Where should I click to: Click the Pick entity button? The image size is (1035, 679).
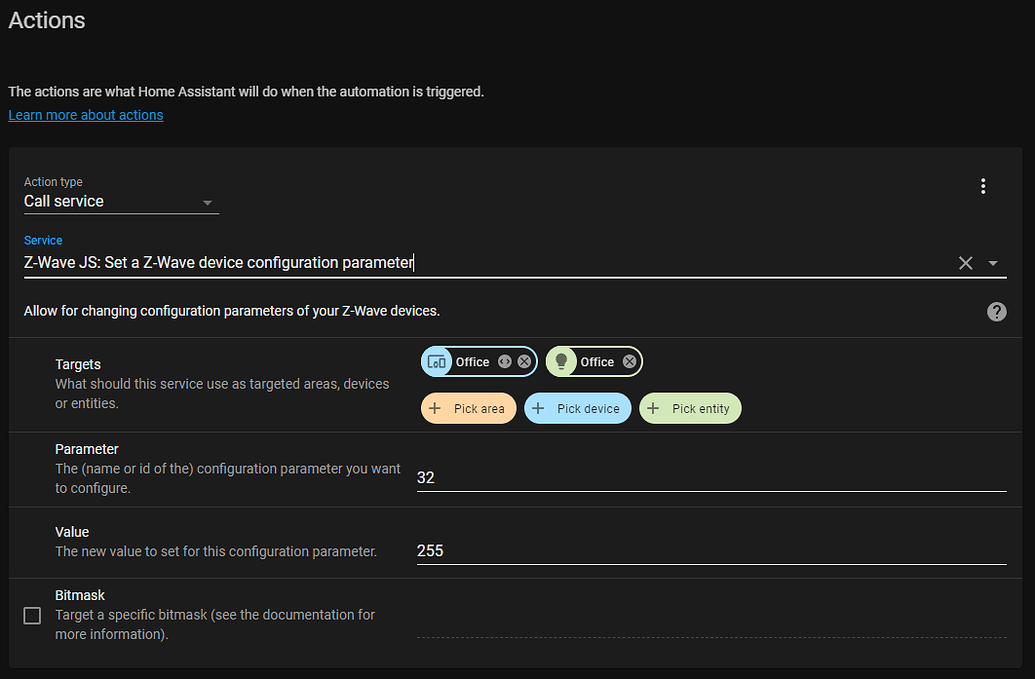(690, 408)
